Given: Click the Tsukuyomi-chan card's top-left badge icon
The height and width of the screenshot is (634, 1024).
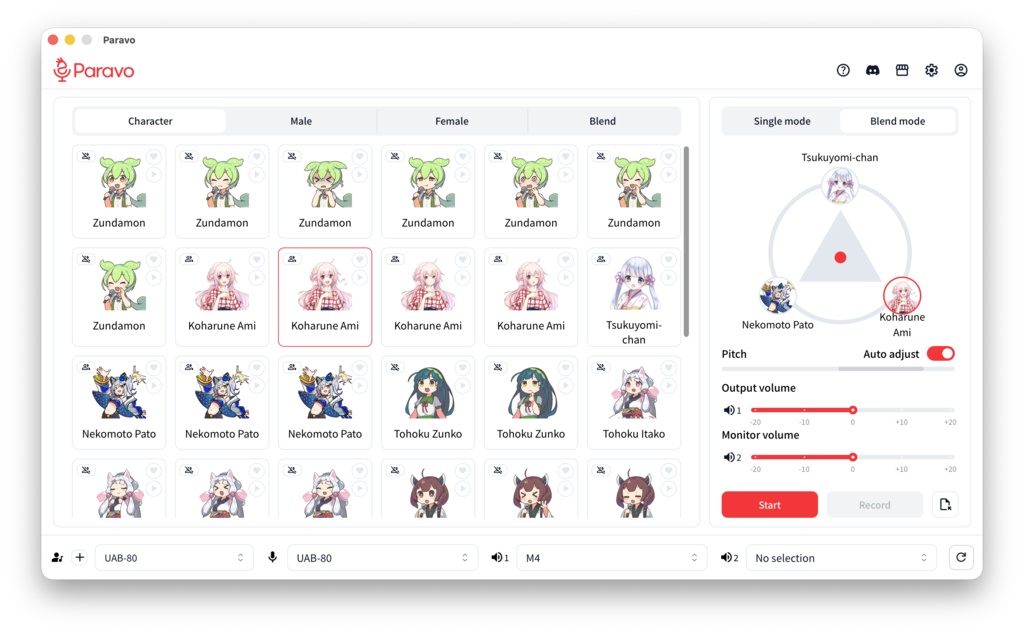Looking at the screenshot, I should (x=601, y=259).
